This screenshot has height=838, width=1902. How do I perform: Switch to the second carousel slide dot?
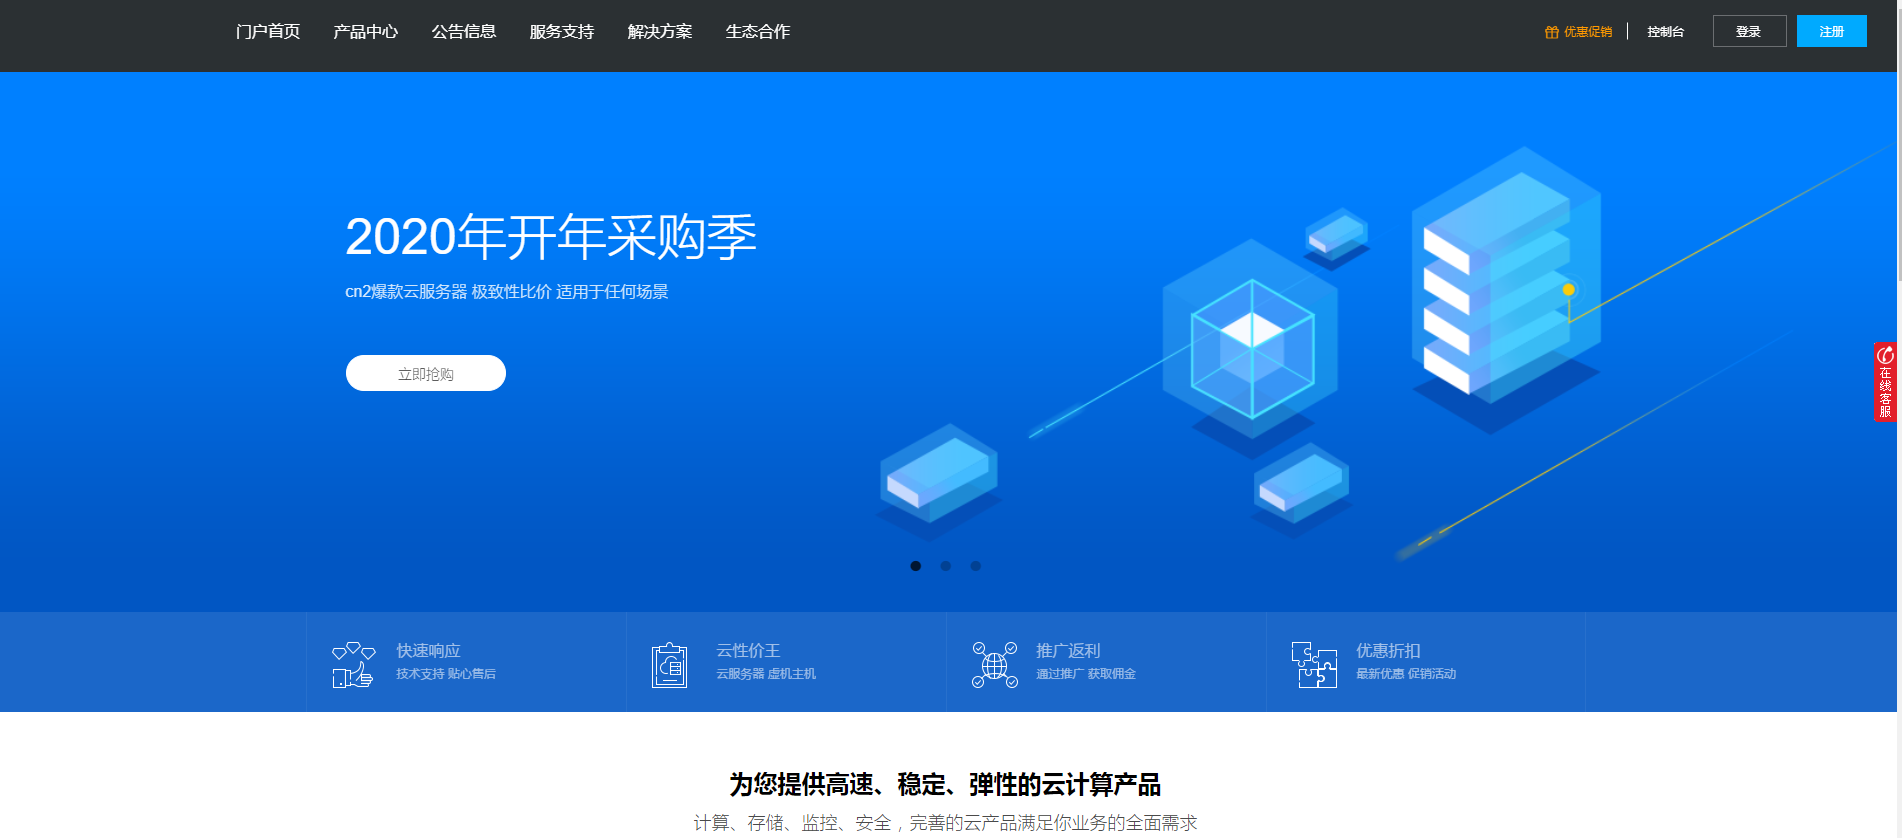[x=945, y=566]
